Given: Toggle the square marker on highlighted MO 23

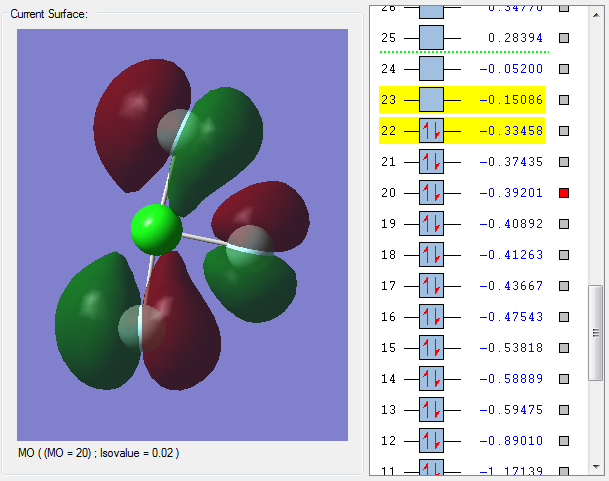Looking at the screenshot, I should (564, 100).
